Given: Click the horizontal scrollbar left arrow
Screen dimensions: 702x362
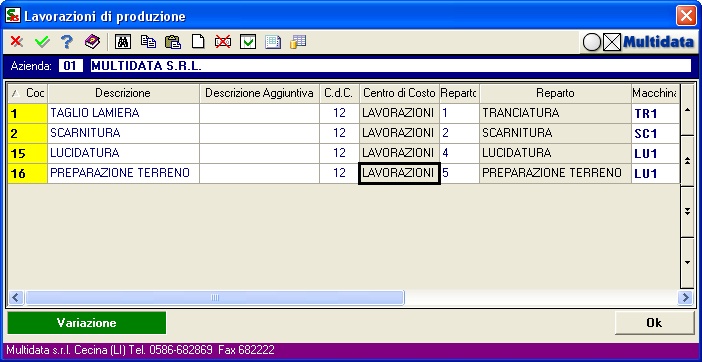Looking at the screenshot, I should point(16,298).
